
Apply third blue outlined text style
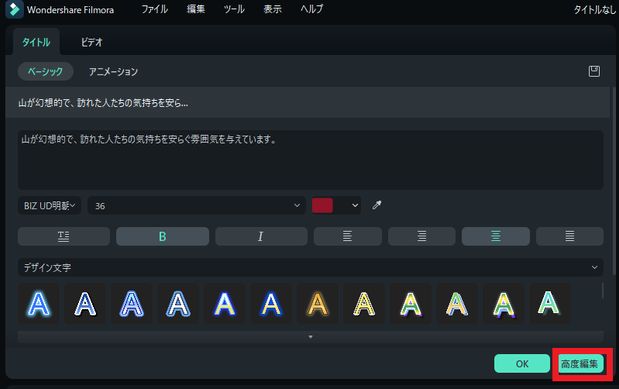coord(131,304)
